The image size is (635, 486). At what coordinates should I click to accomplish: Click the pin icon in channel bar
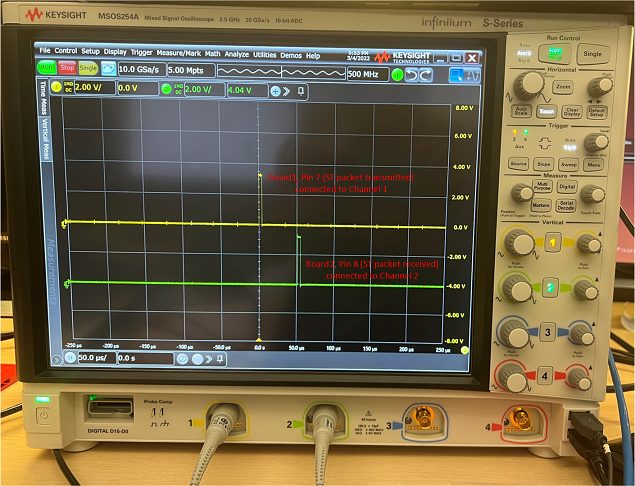(302, 91)
